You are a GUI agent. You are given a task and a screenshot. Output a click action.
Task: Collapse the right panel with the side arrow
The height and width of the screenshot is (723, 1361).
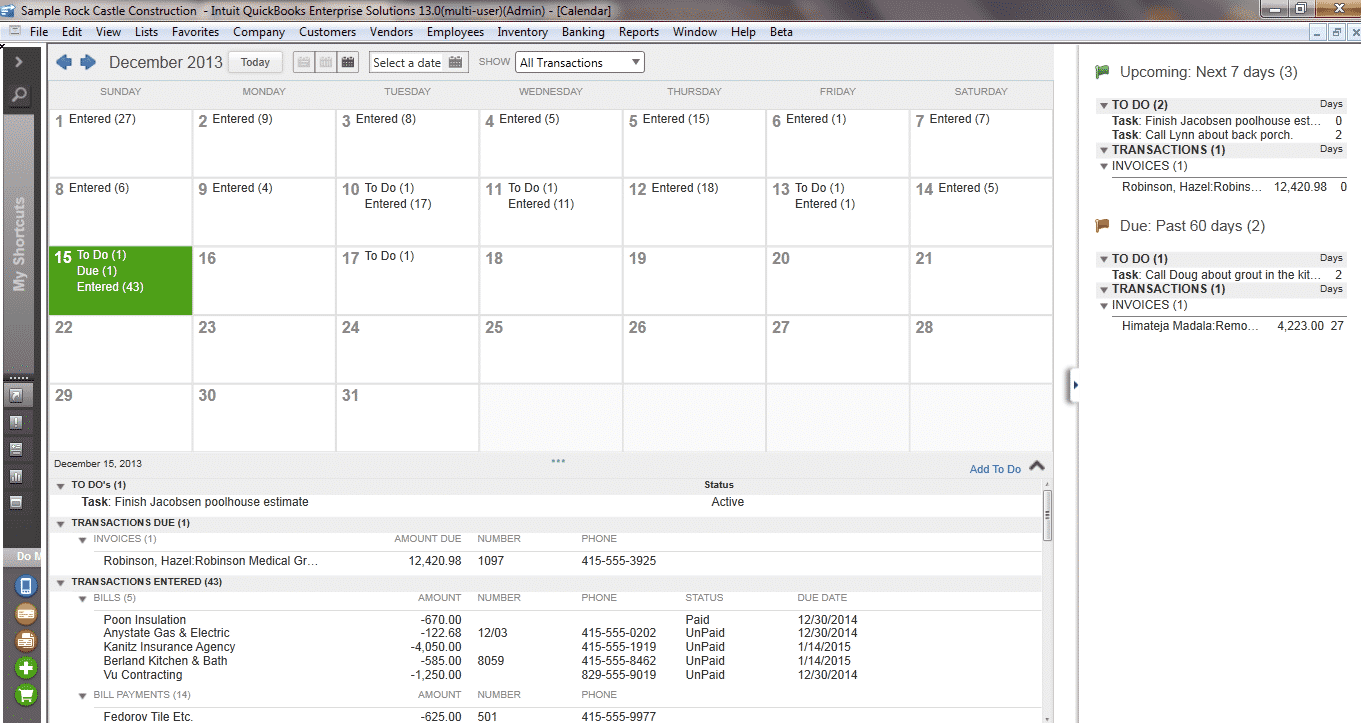[1074, 384]
